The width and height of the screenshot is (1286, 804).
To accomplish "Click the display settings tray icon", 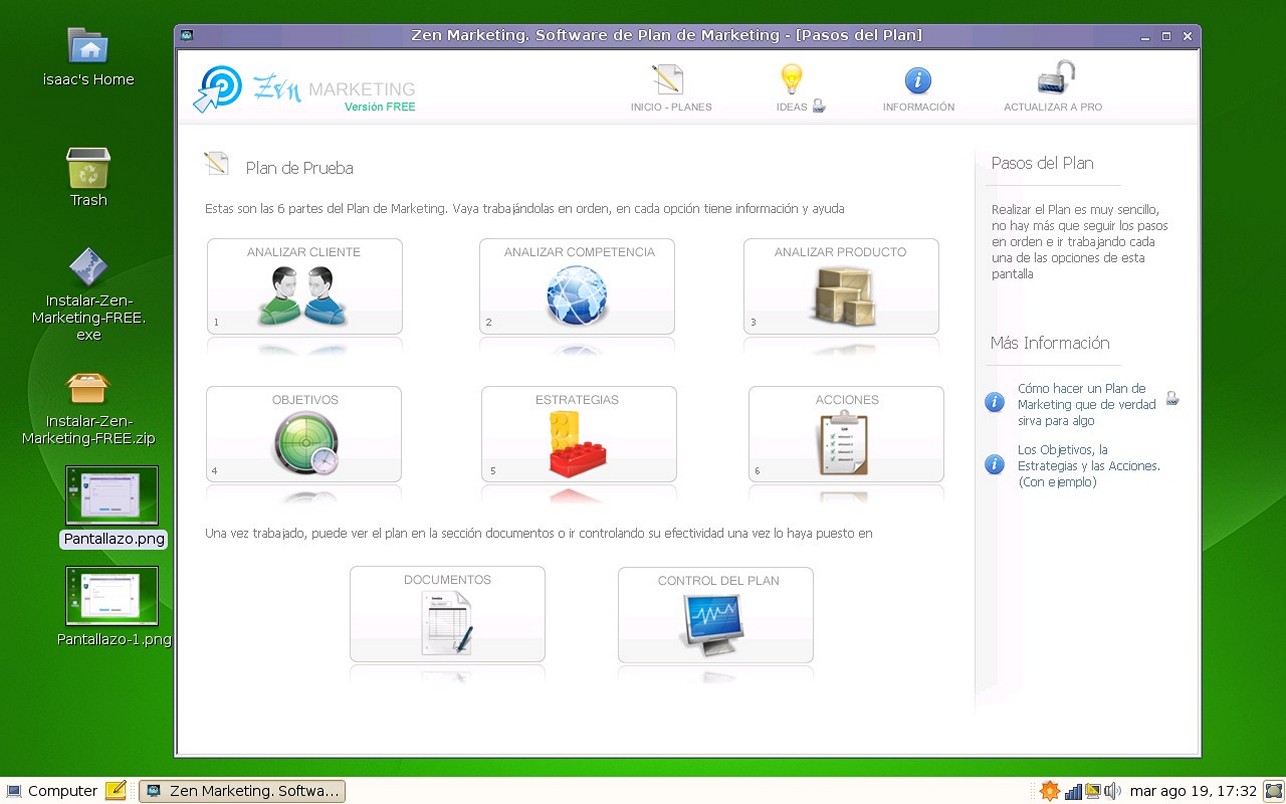I will (x=1093, y=791).
